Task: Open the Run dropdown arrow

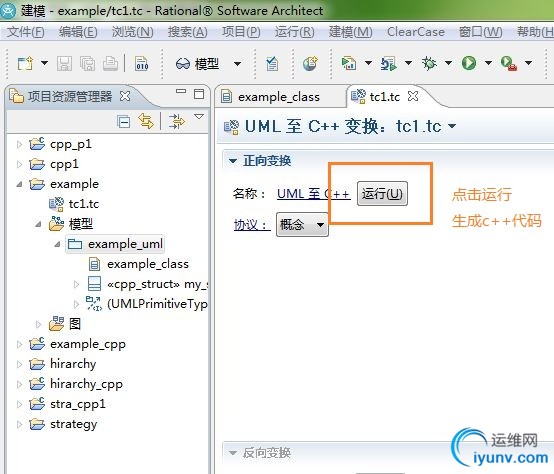Action: [488, 63]
